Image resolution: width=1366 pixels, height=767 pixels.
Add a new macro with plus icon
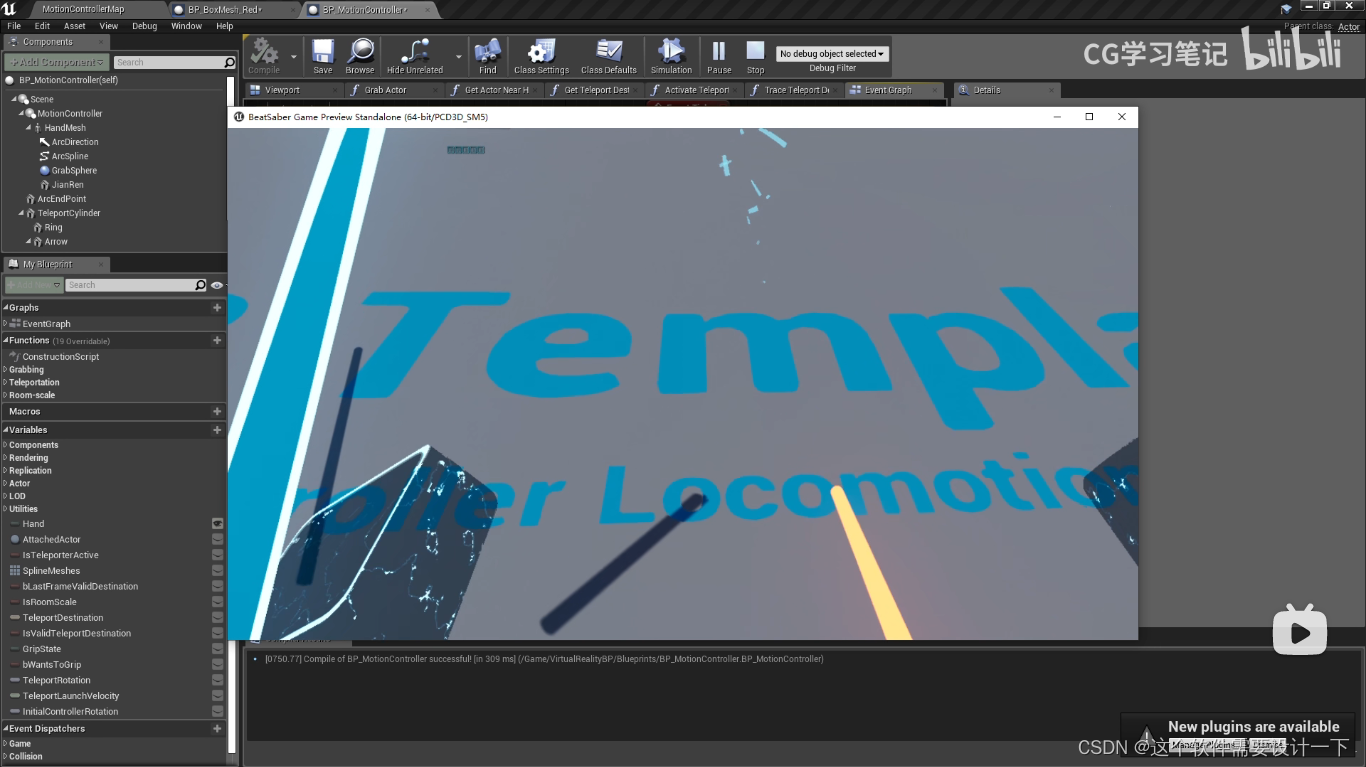pyautogui.click(x=217, y=411)
